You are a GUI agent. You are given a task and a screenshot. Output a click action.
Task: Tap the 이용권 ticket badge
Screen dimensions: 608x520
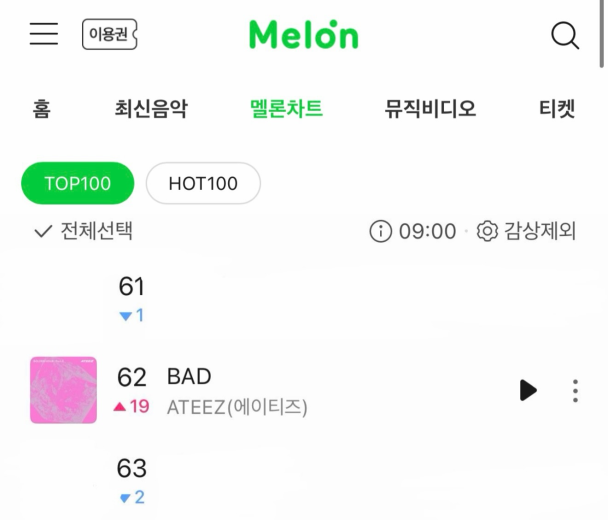[x=110, y=34]
